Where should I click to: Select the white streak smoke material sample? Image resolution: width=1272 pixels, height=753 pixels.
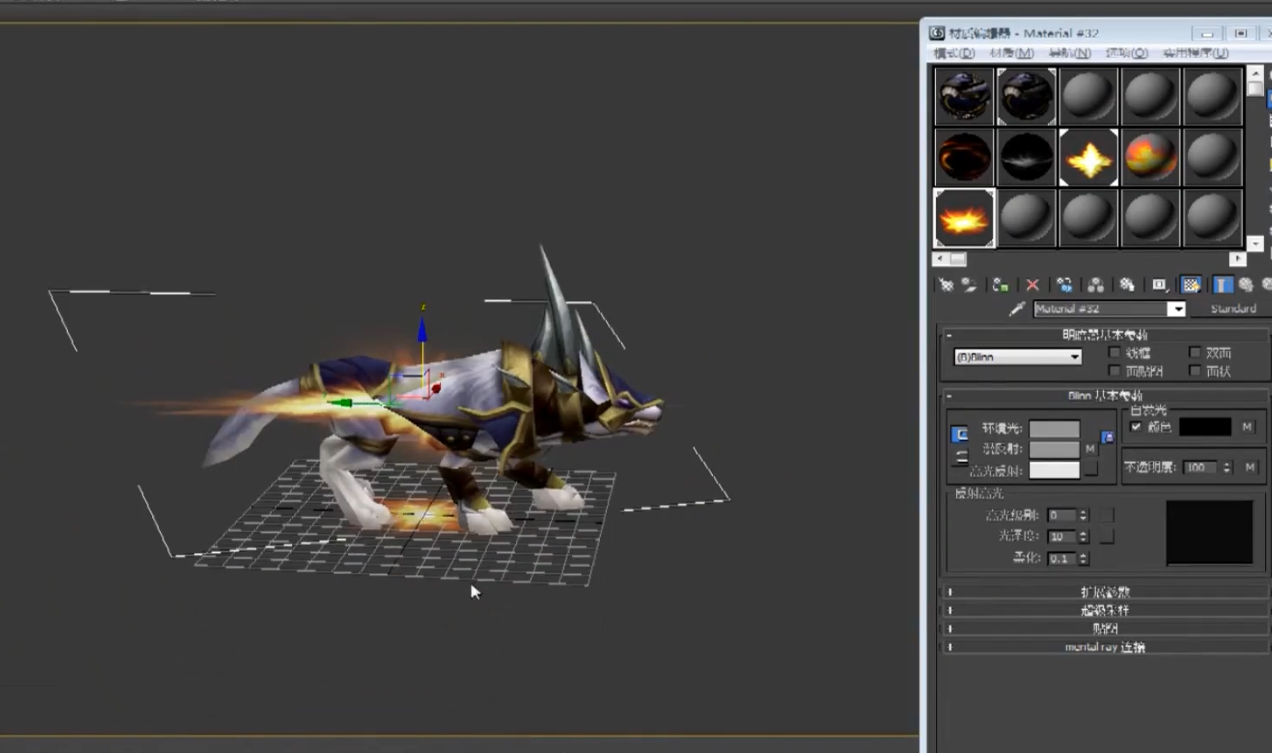point(1026,157)
